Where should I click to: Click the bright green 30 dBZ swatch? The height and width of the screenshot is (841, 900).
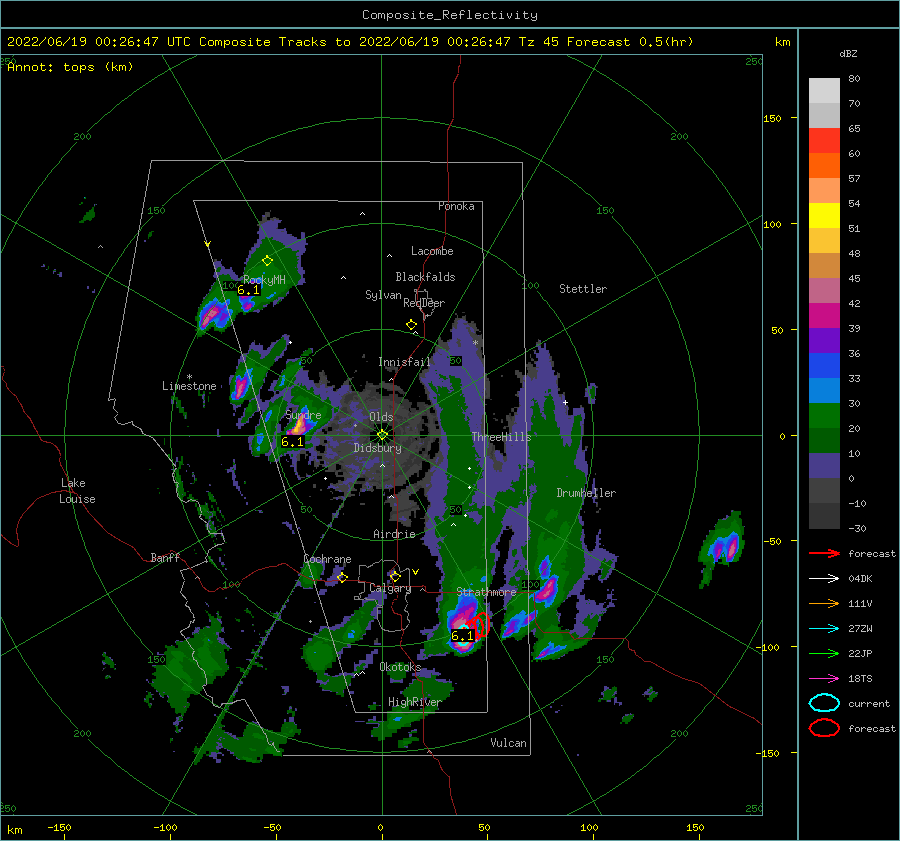(x=824, y=416)
